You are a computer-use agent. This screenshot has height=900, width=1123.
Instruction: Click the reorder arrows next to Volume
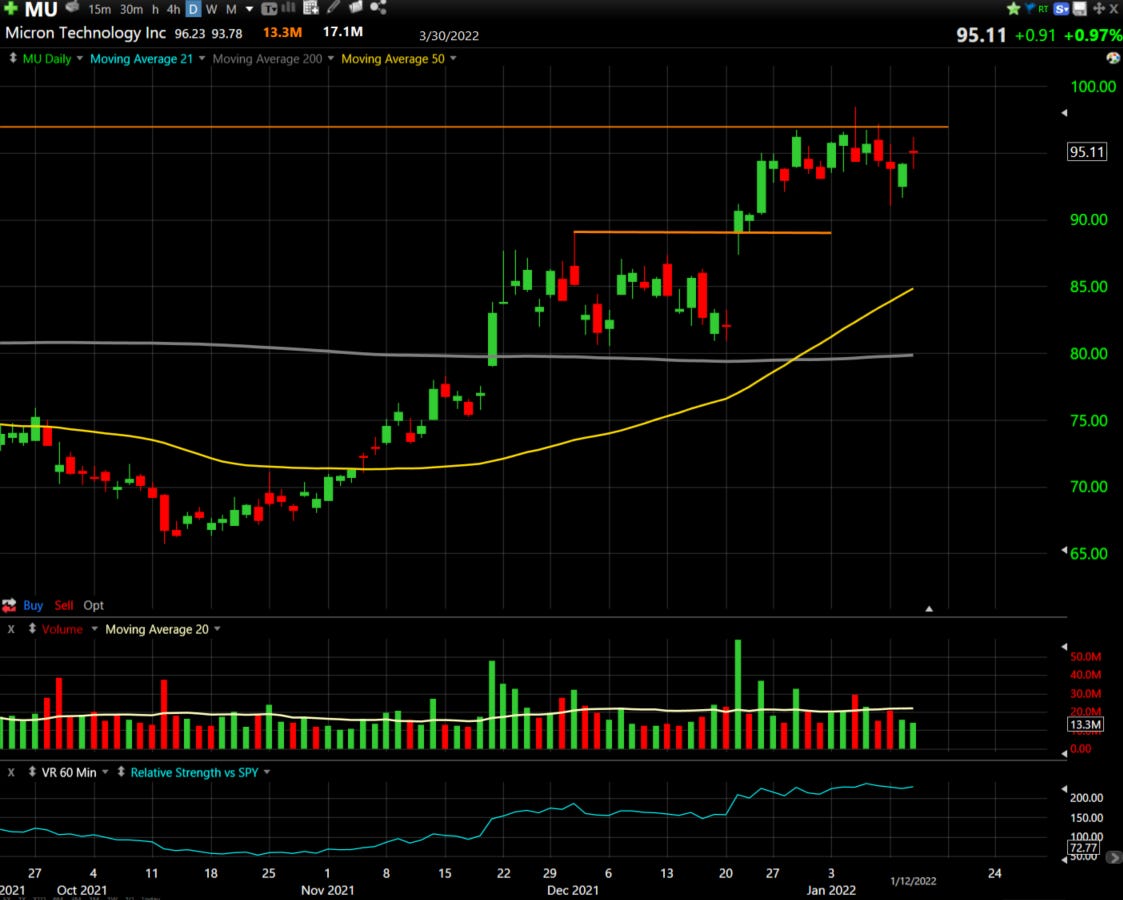pos(32,629)
